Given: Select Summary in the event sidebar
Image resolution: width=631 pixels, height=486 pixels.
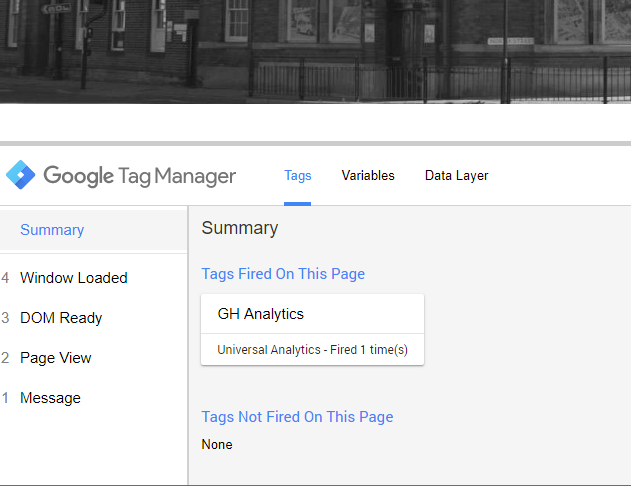Looking at the screenshot, I should point(93,230).
